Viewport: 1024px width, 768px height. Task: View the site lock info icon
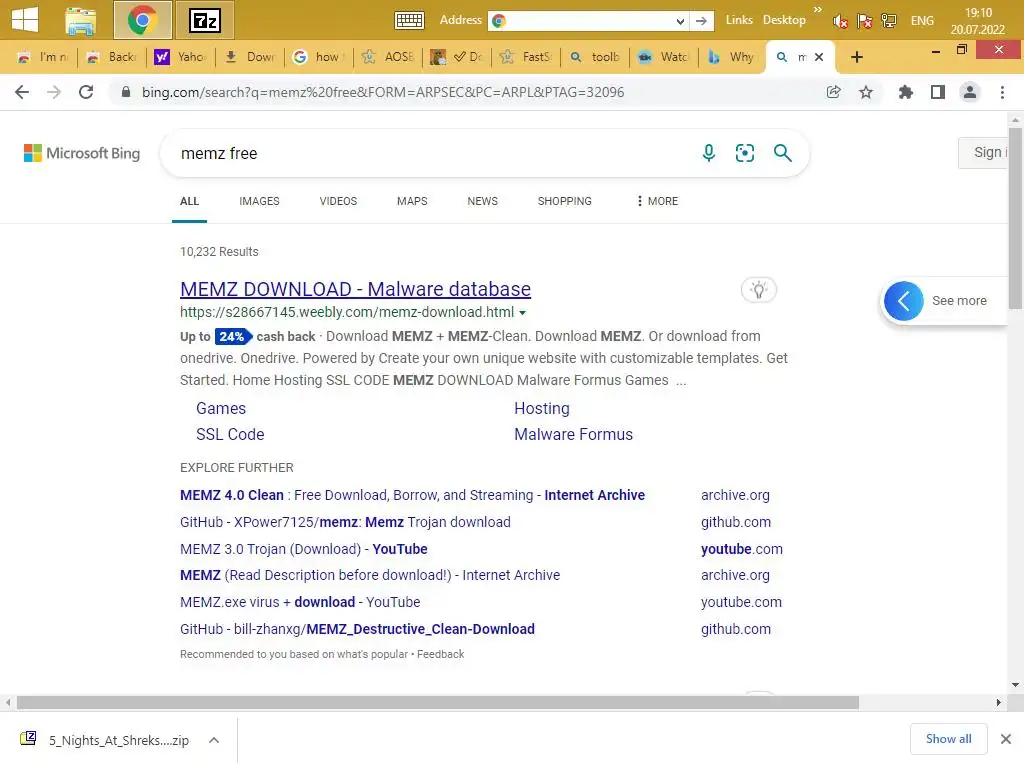[x=126, y=92]
